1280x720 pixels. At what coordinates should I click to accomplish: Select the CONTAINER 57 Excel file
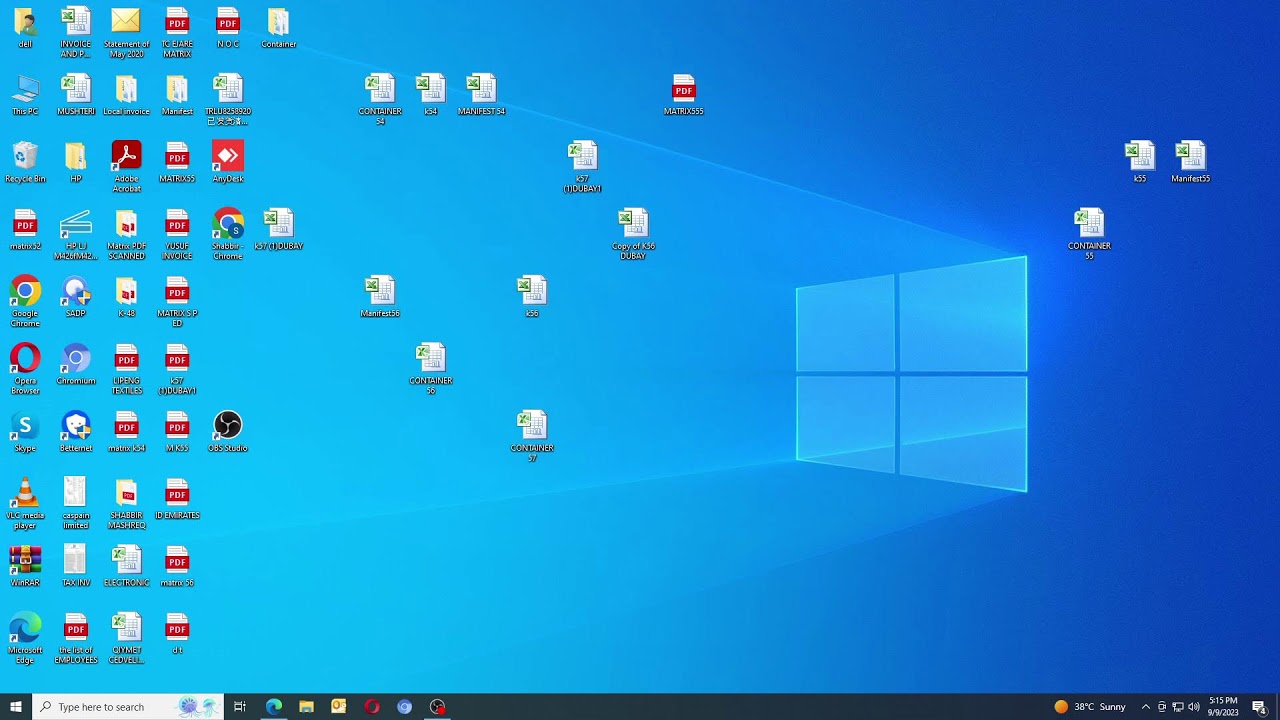click(x=532, y=436)
